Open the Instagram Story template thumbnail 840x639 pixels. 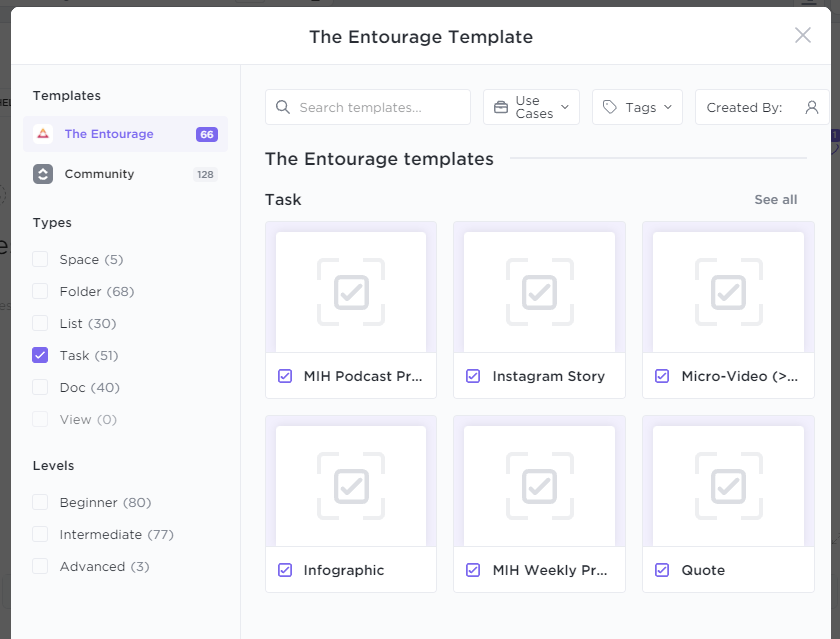click(x=539, y=292)
